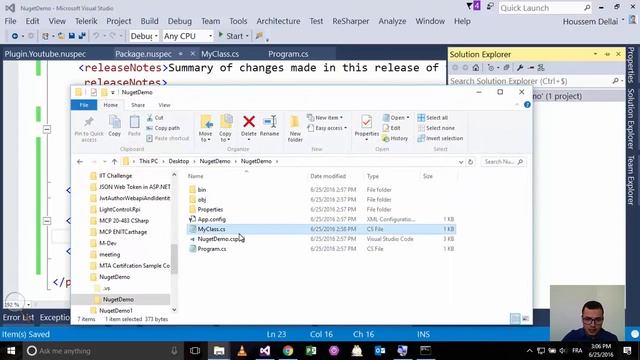Click Rename icon in Explorer ribbon
The width and height of the screenshot is (640, 360).
270,122
